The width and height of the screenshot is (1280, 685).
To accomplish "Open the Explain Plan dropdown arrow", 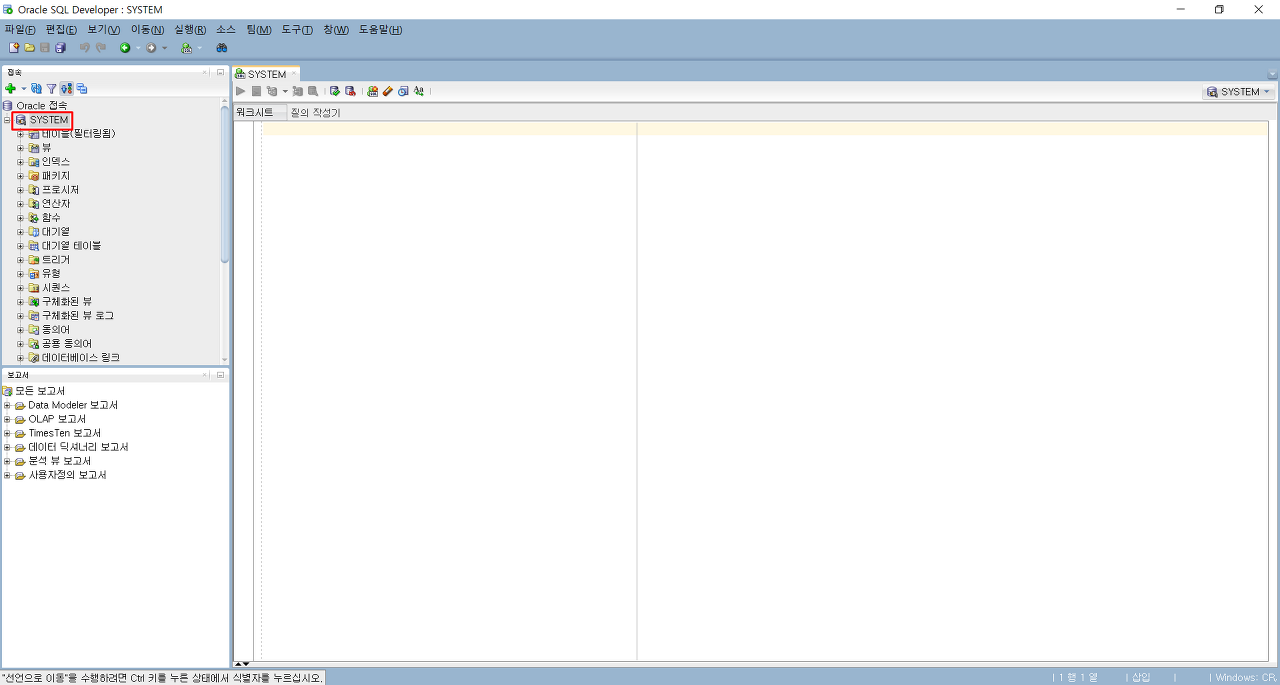I will [x=285, y=91].
